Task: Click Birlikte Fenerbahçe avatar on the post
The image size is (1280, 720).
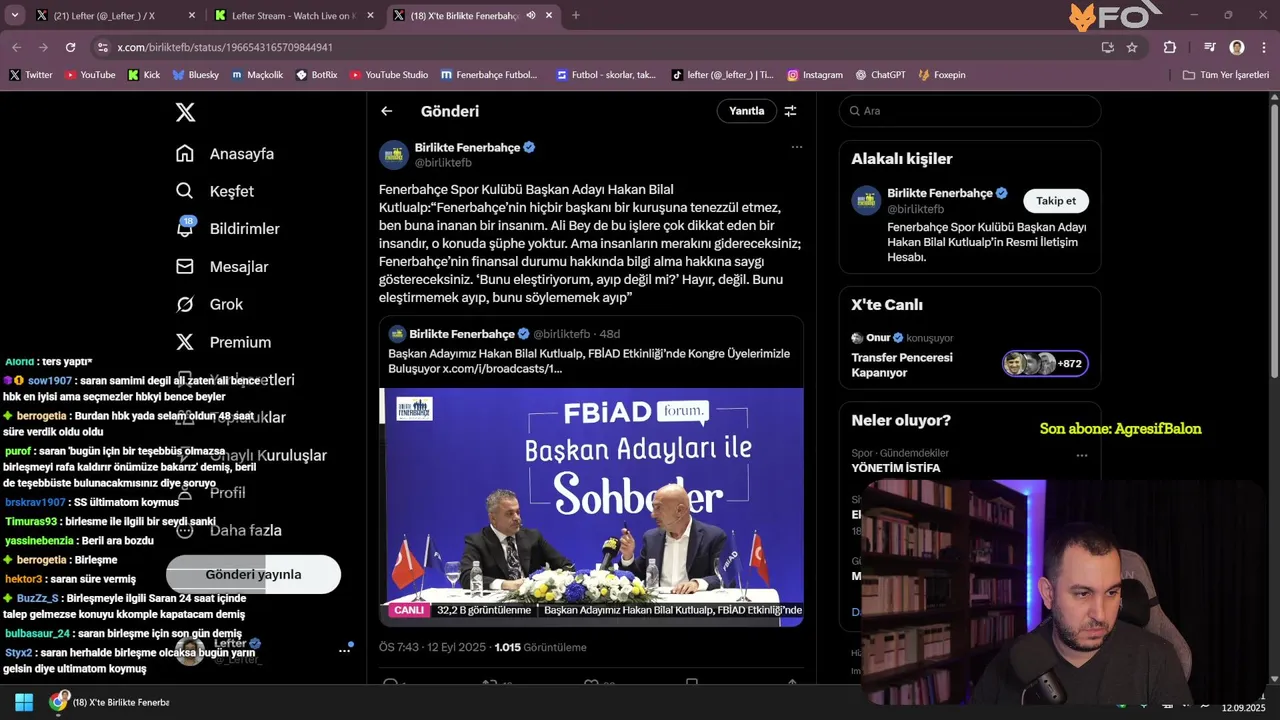Action: coord(393,154)
